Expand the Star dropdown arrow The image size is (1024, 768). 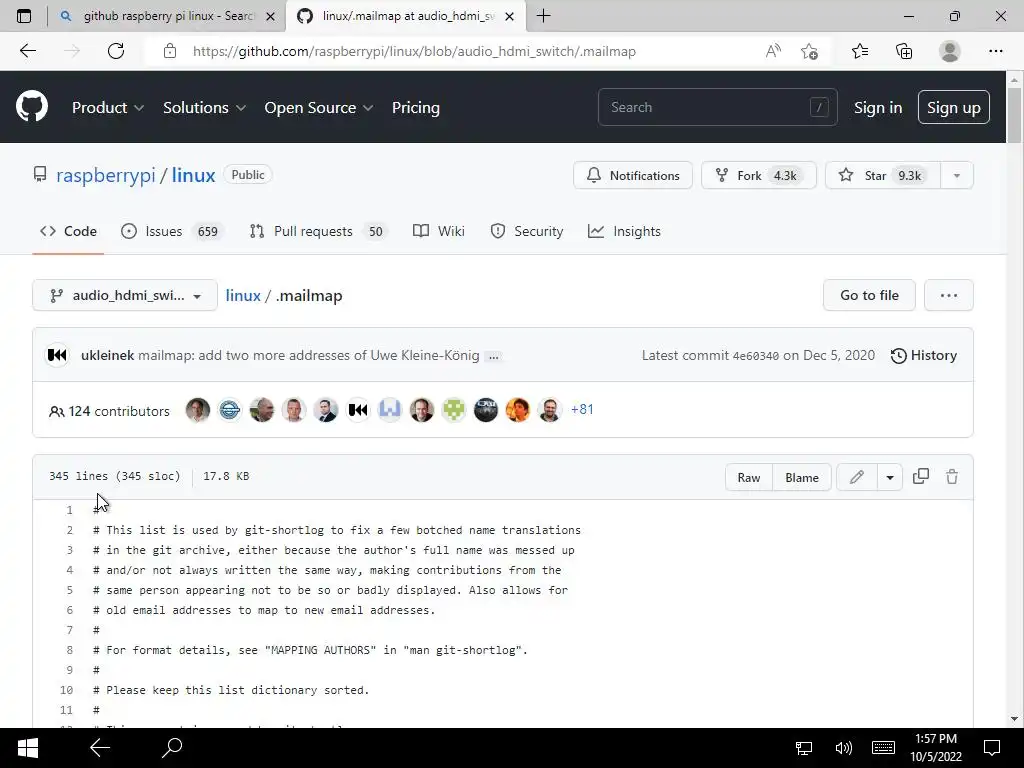pyautogui.click(x=957, y=176)
